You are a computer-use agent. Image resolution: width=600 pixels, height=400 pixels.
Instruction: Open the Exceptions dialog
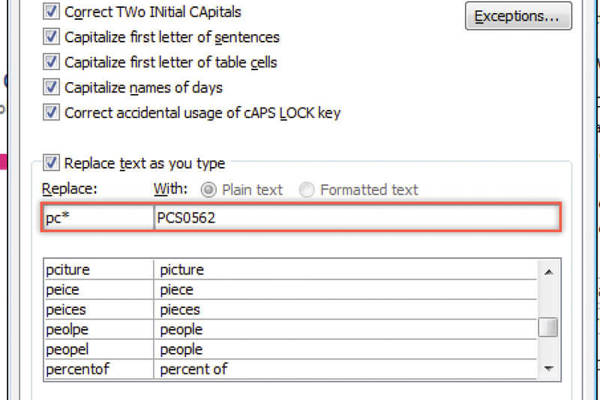tap(517, 16)
